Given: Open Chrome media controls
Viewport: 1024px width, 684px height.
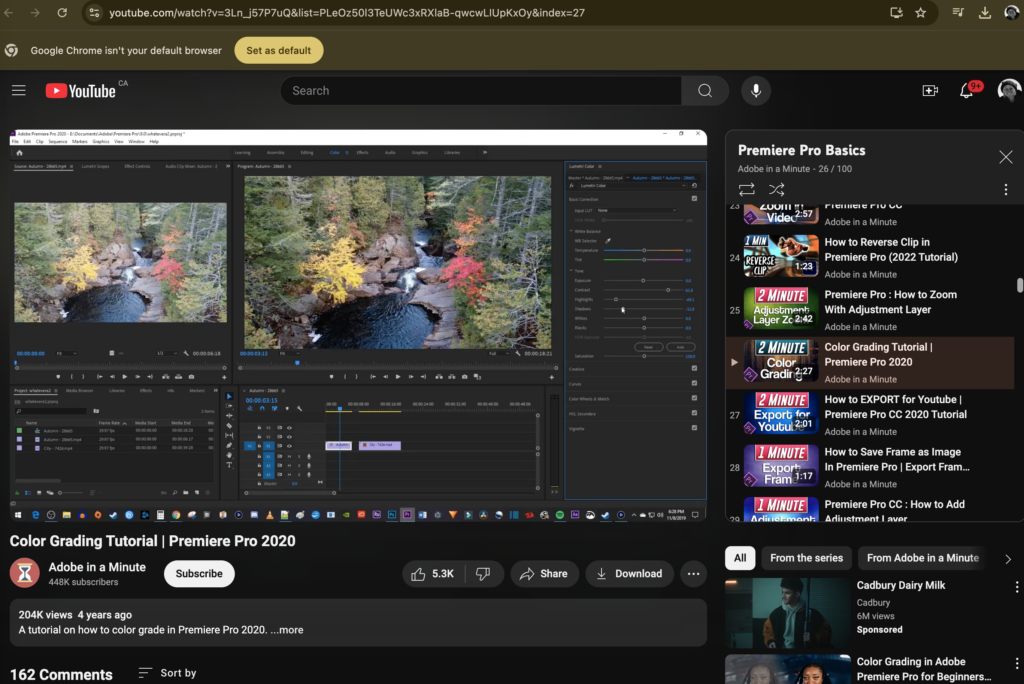Looking at the screenshot, I should (x=958, y=12).
